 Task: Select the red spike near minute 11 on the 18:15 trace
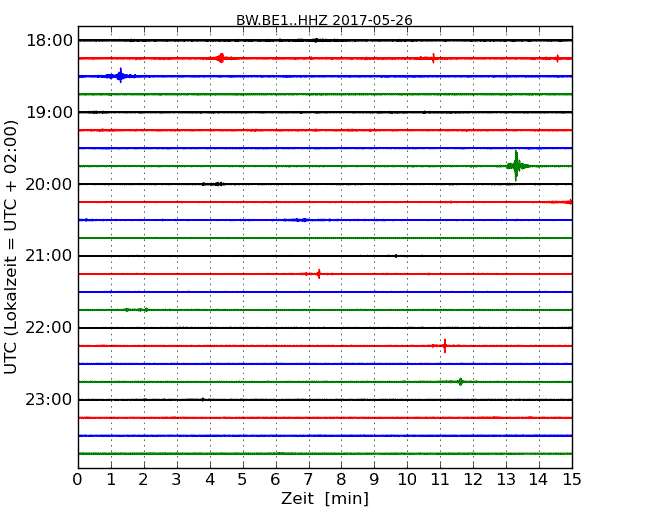[433, 58]
